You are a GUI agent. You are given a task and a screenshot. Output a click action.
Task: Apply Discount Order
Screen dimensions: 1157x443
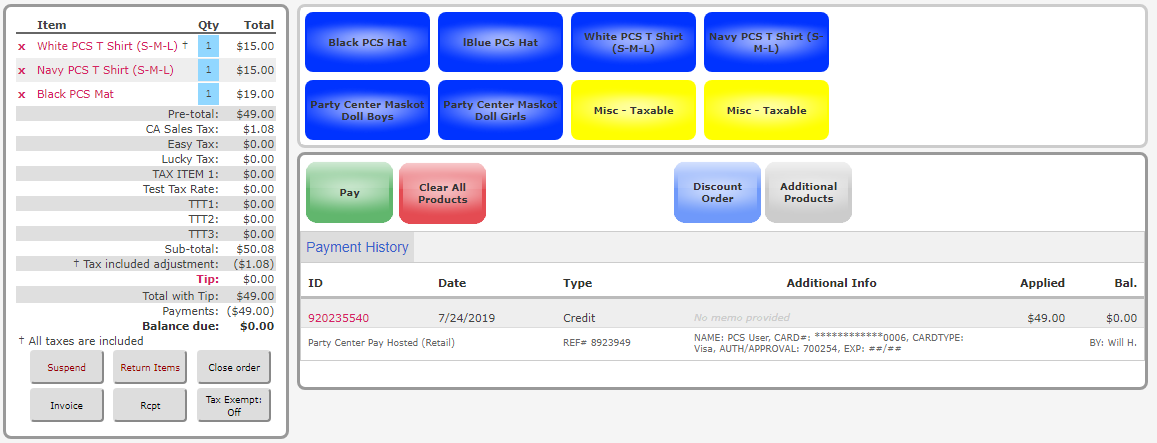[717, 193]
